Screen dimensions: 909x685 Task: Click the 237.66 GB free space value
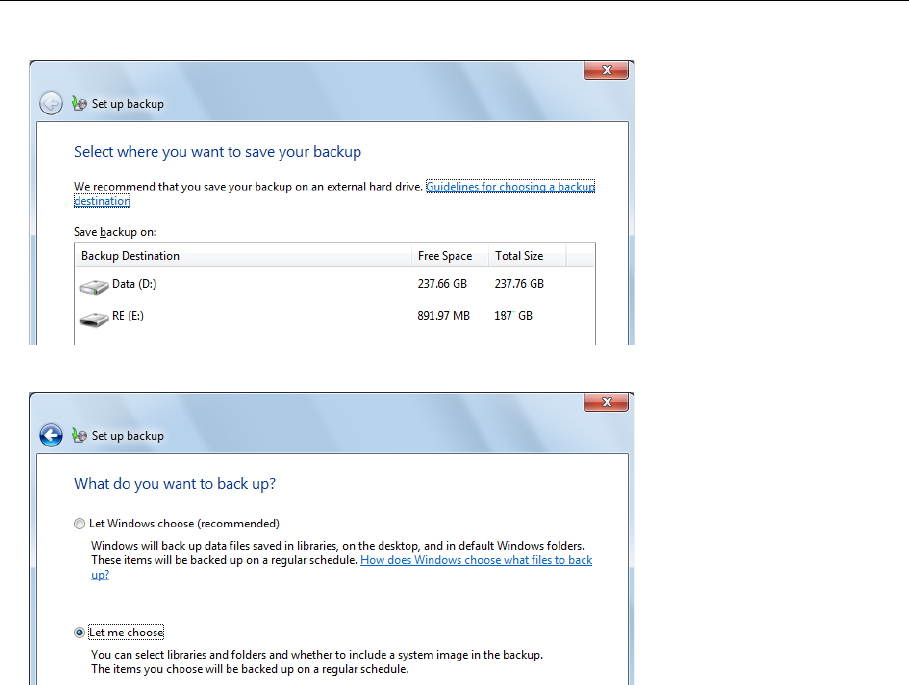coord(442,284)
